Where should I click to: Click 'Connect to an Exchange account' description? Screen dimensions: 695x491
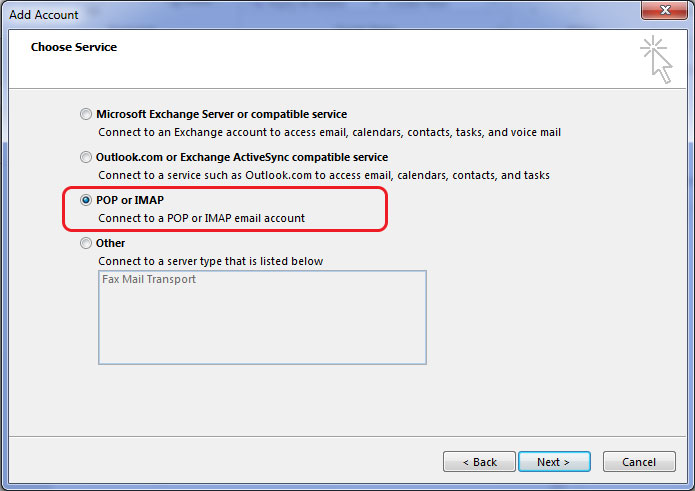pyautogui.click(x=329, y=132)
